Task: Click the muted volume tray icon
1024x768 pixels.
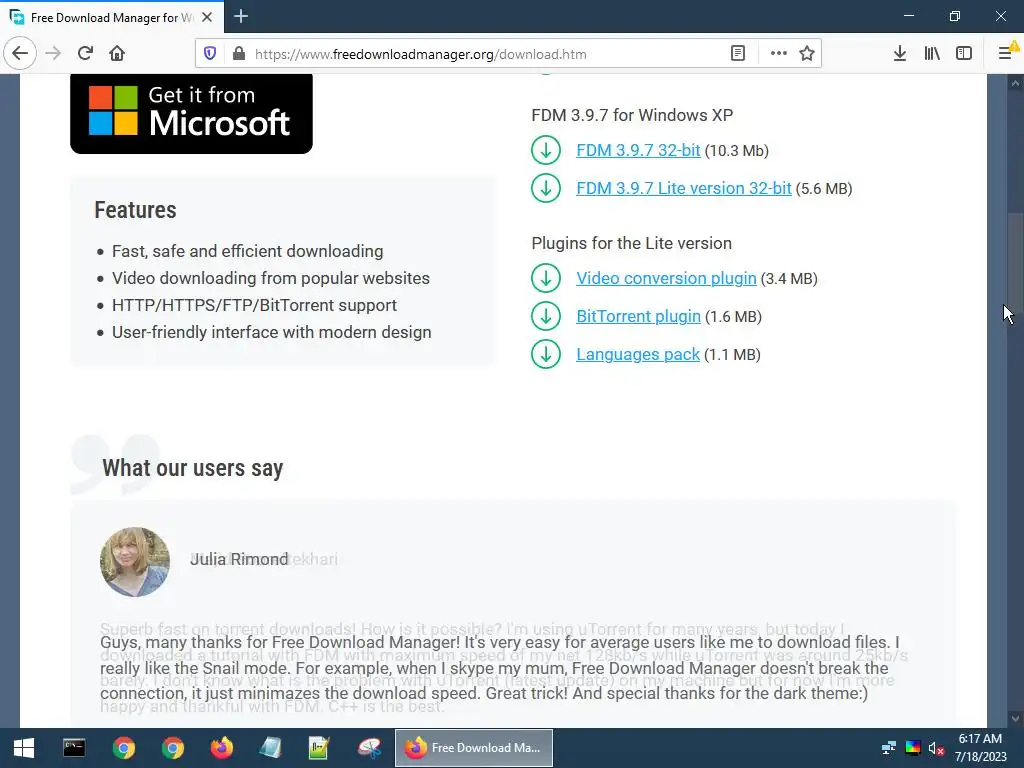Action: [936, 748]
